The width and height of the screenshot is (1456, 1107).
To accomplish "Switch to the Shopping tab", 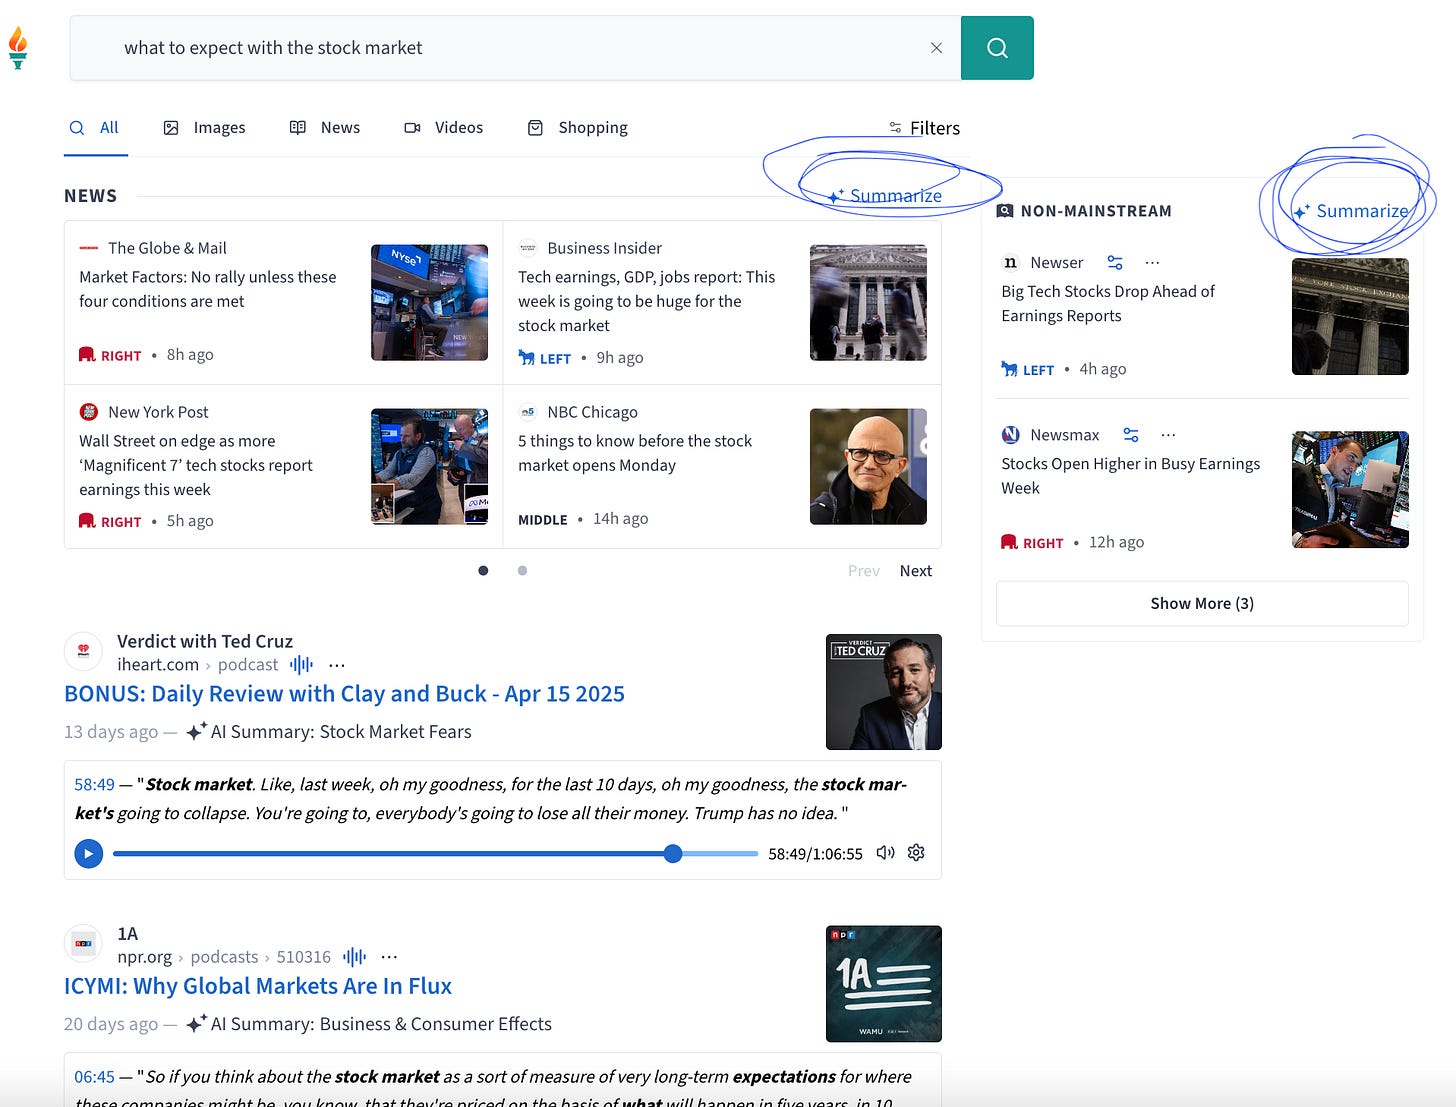I will coord(577,128).
